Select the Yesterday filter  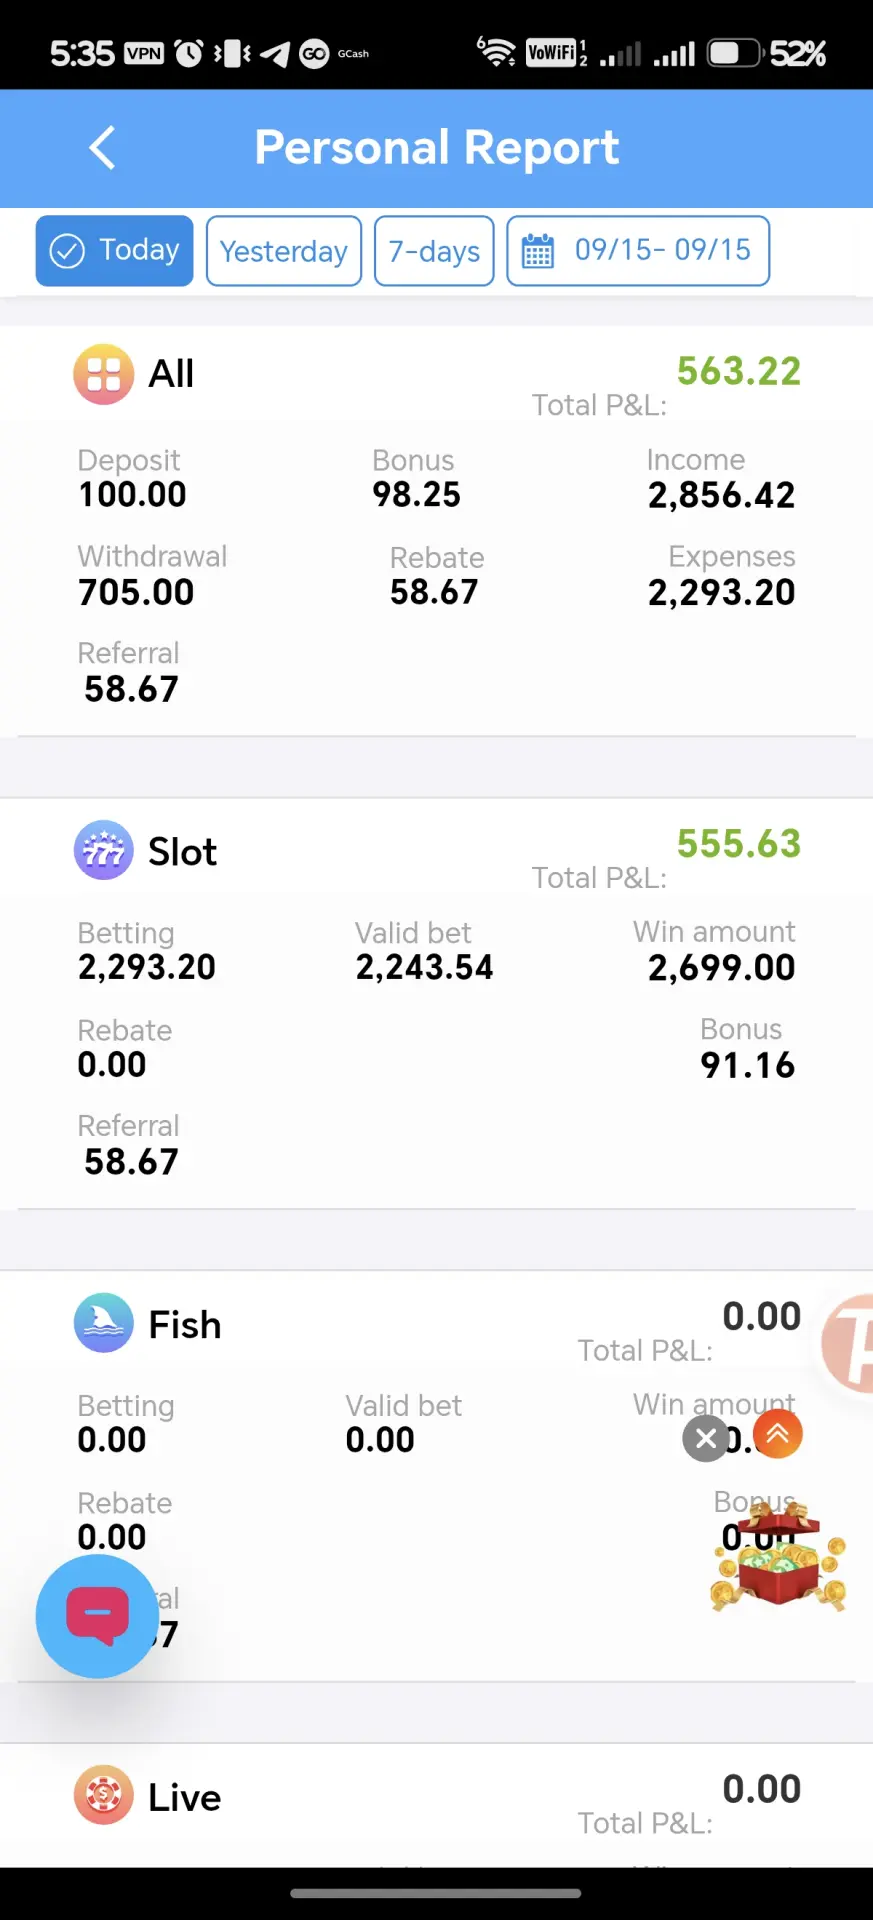tap(284, 251)
